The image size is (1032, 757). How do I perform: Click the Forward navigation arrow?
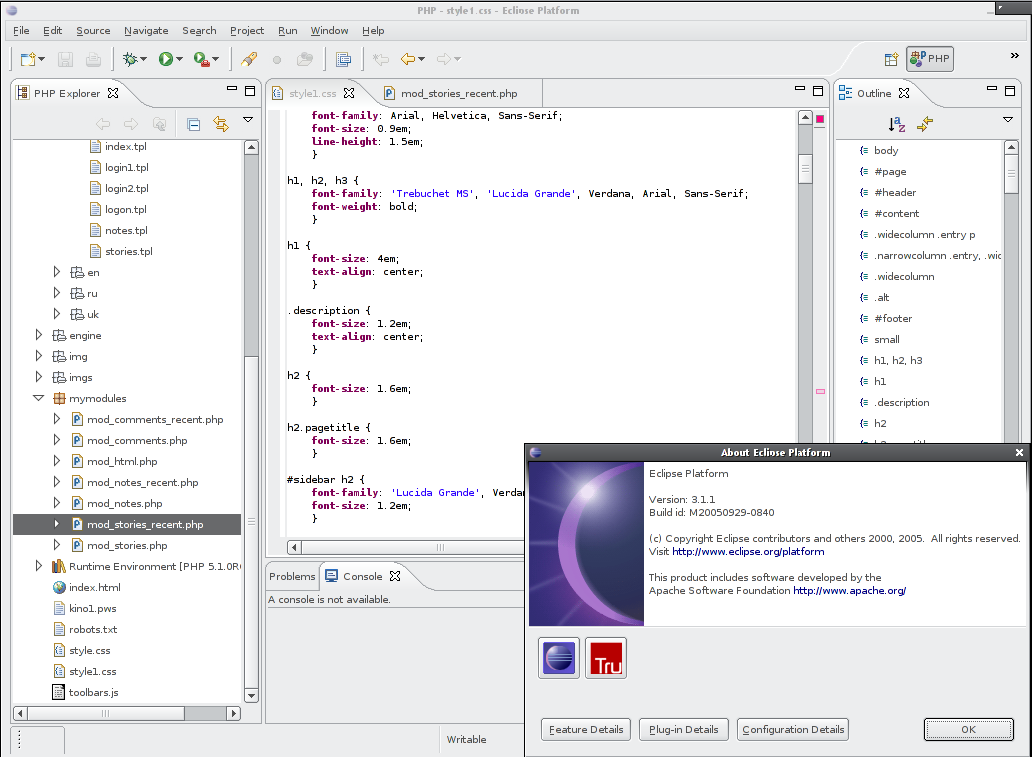tap(444, 59)
